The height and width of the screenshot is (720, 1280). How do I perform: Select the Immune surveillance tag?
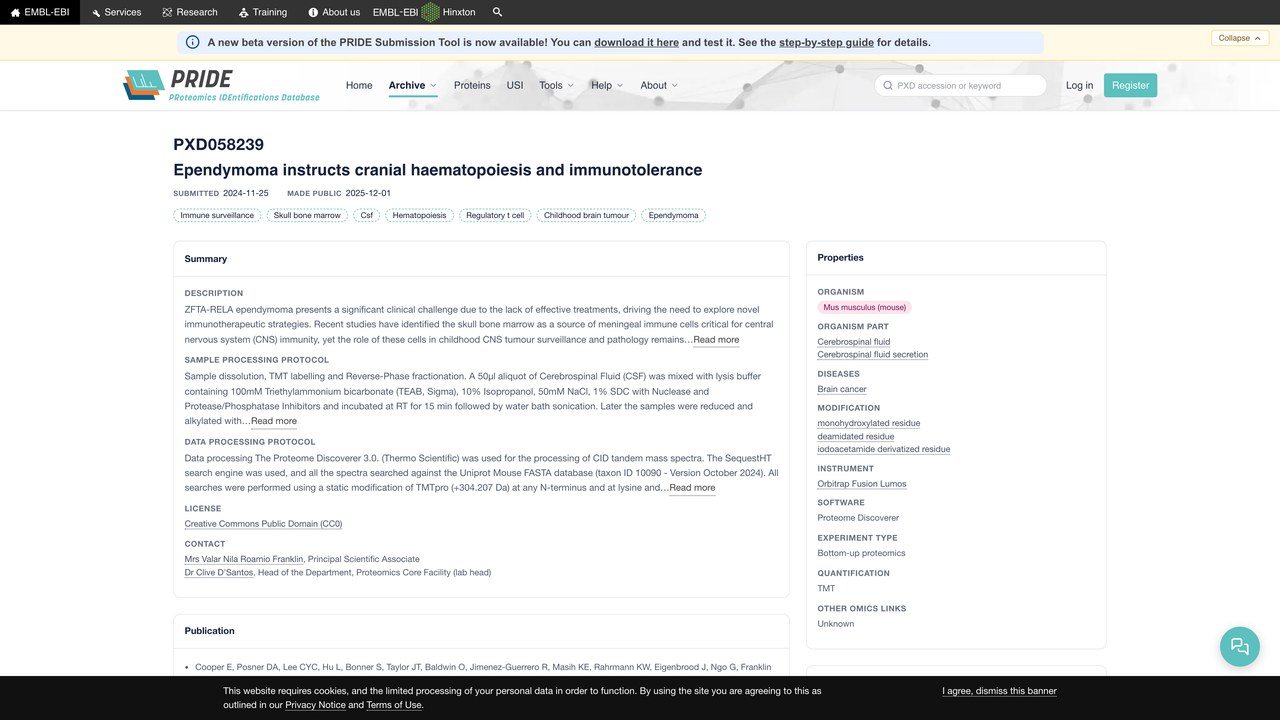pos(217,215)
